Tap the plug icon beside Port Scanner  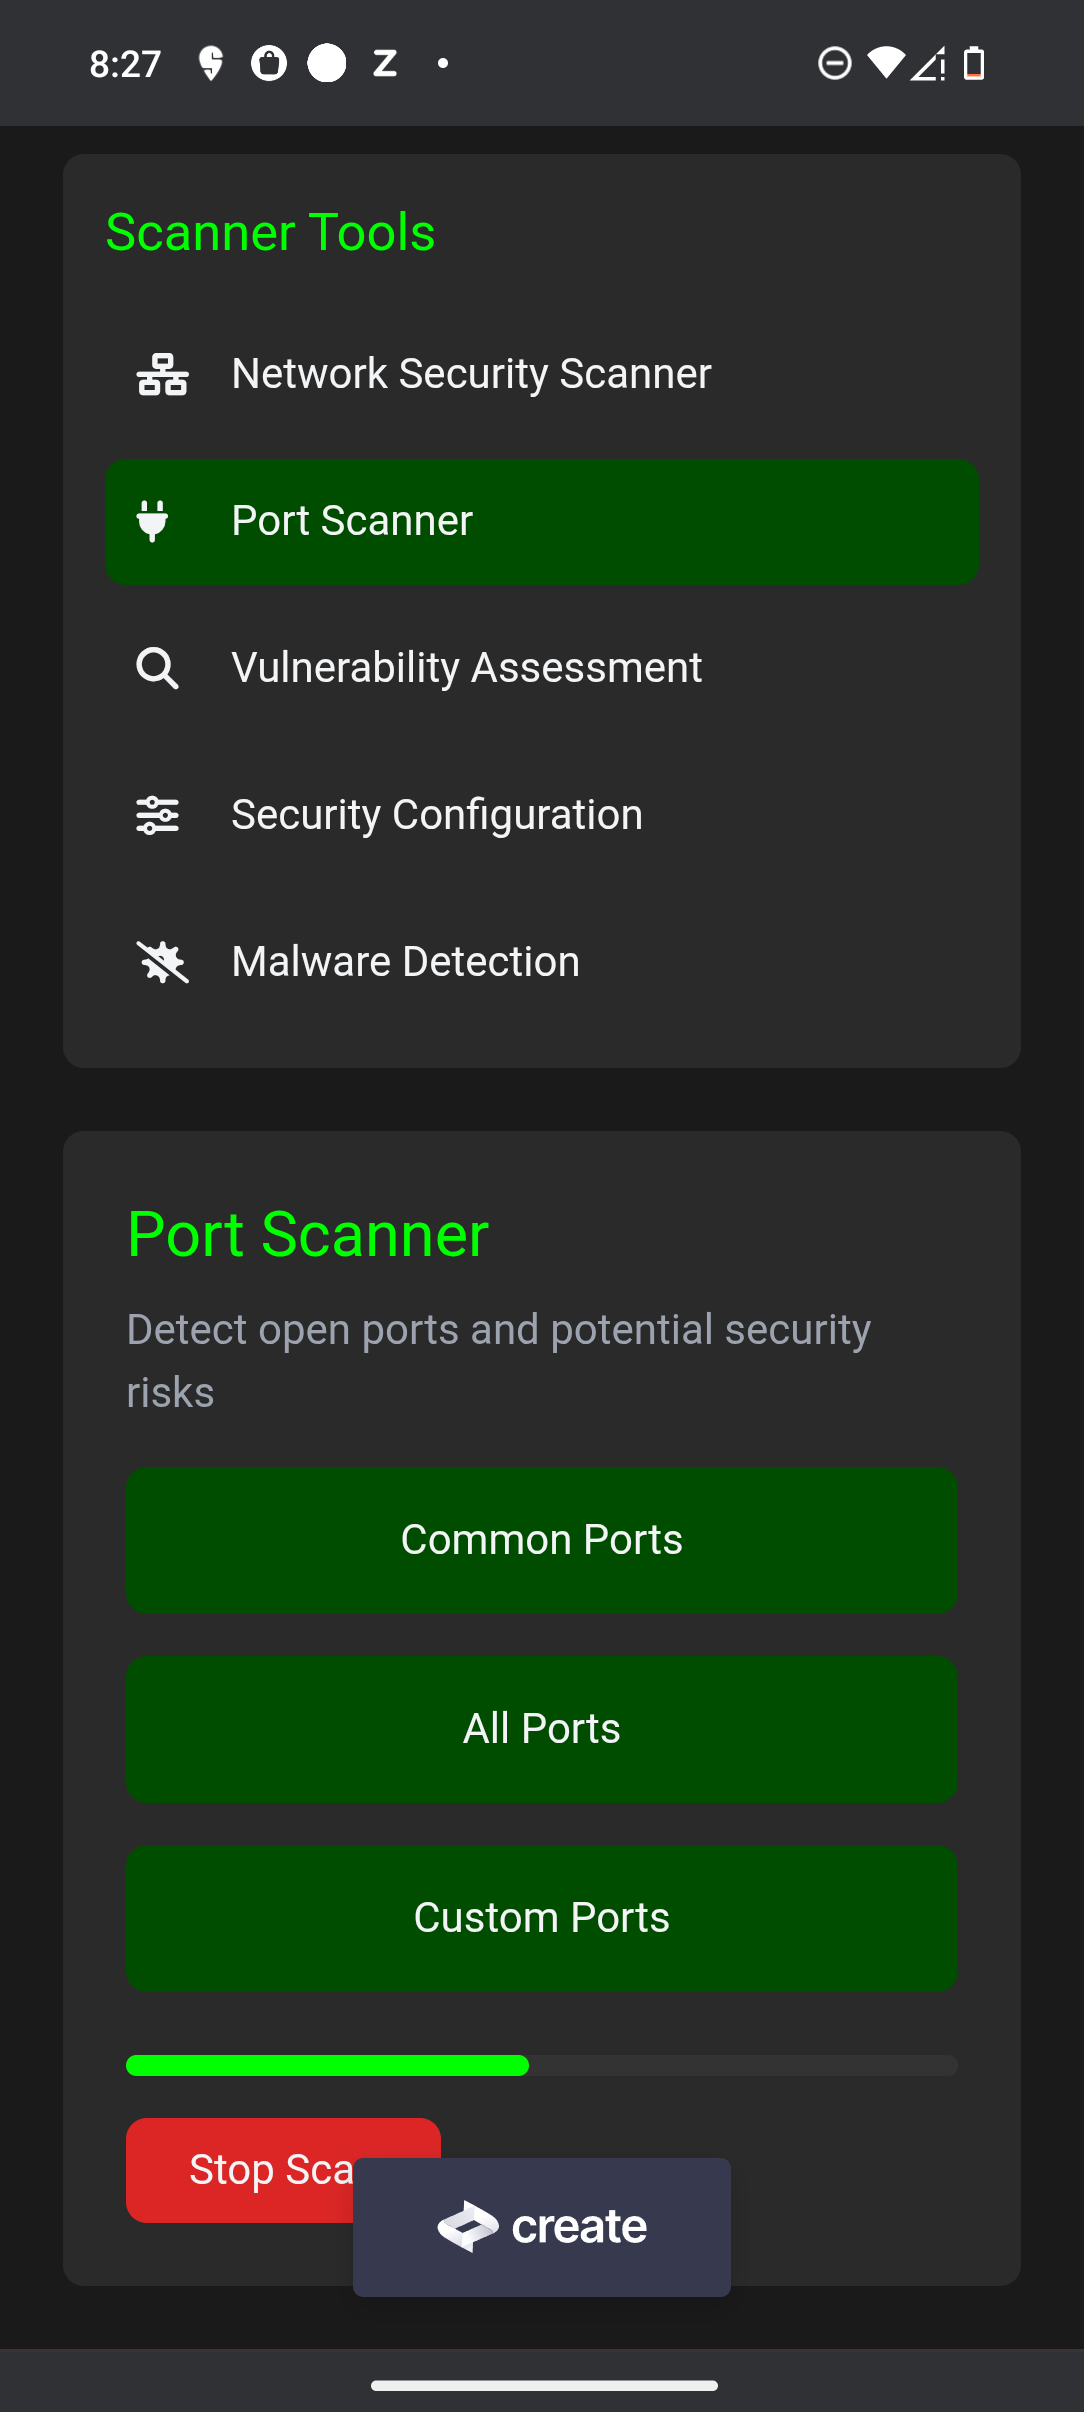153,521
